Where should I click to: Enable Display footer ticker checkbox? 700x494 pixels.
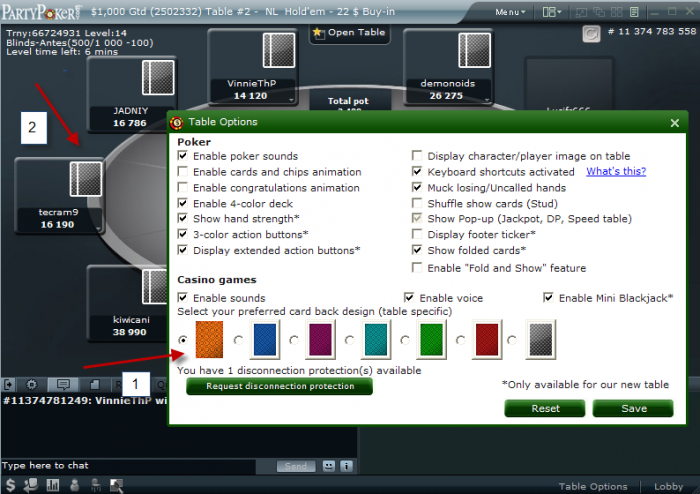(x=417, y=234)
